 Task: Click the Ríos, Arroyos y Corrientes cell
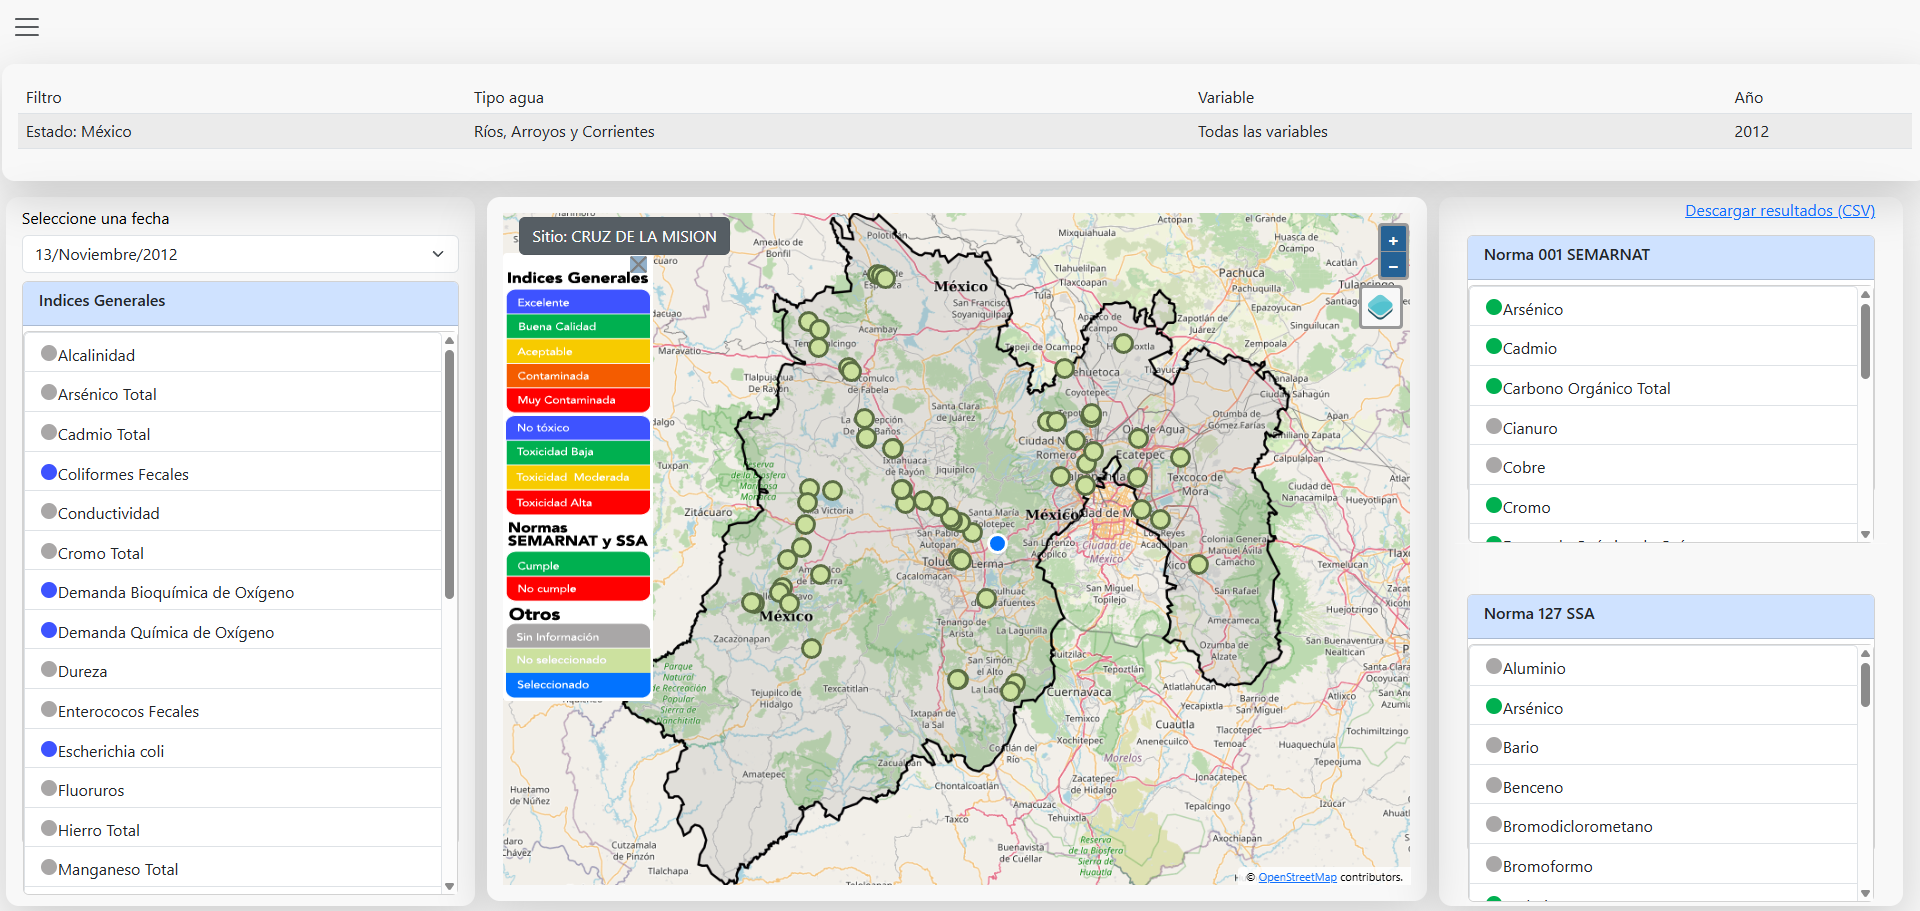click(828, 131)
